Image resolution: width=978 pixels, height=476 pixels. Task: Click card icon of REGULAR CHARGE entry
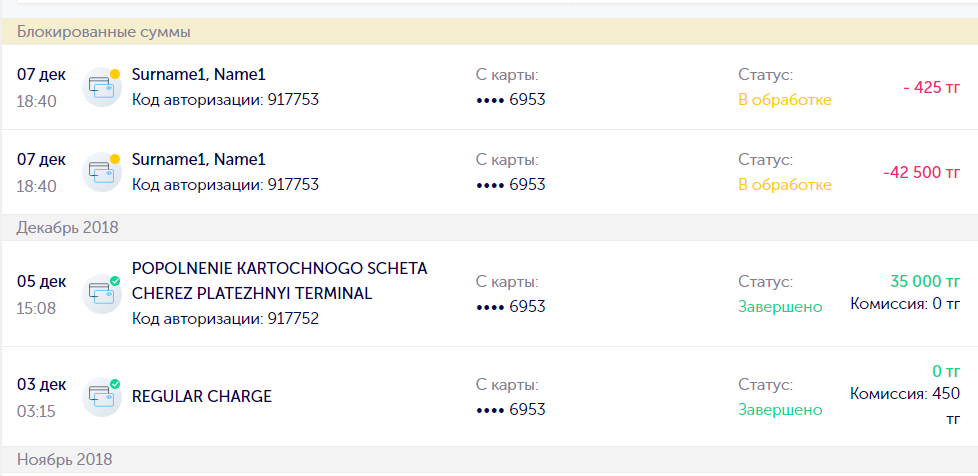(x=102, y=397)
